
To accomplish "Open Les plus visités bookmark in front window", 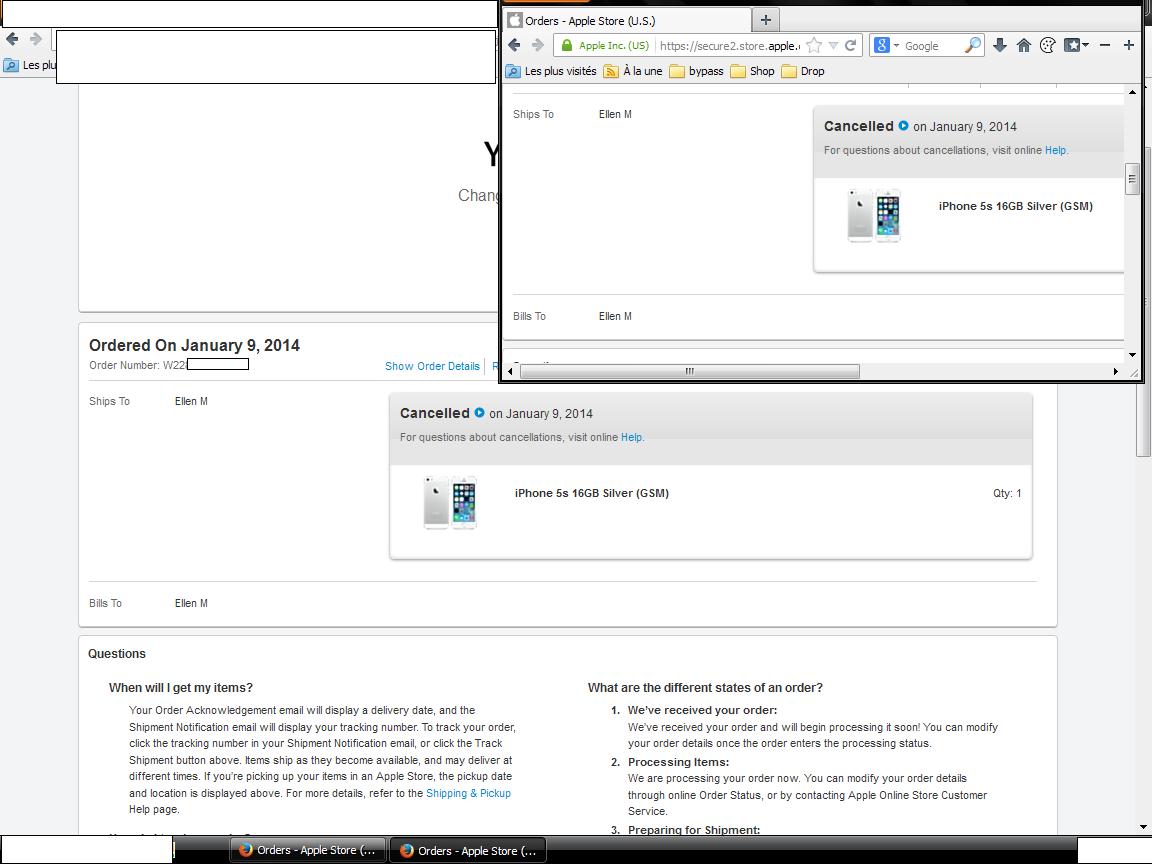I will (552, 71).
